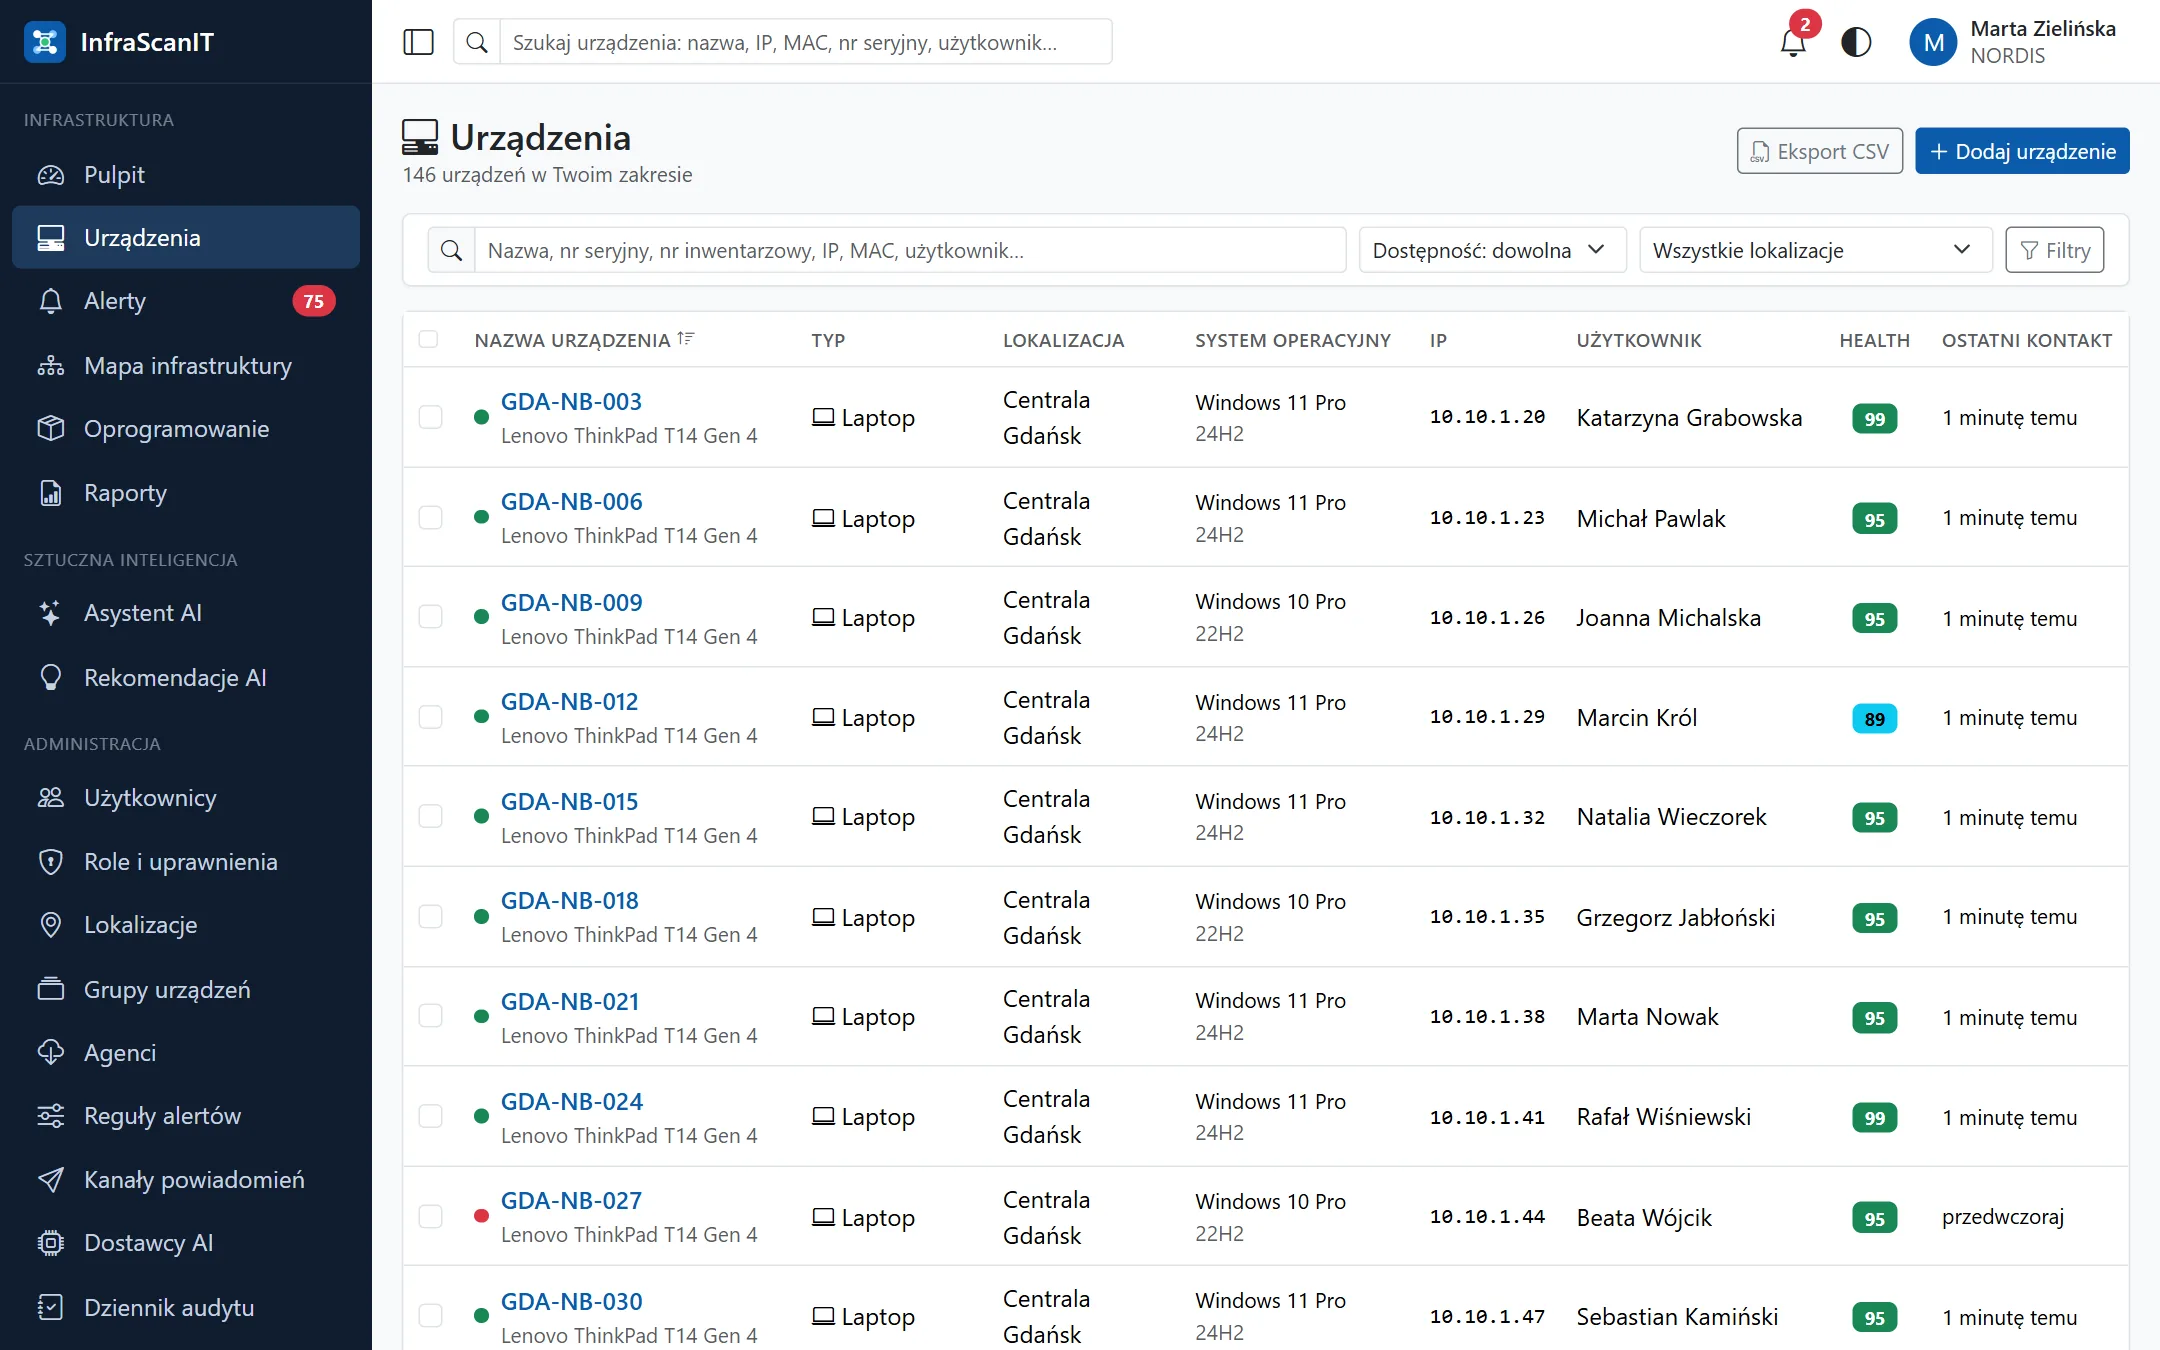Click the InfraScanIT logo icon

click(45, 42)
